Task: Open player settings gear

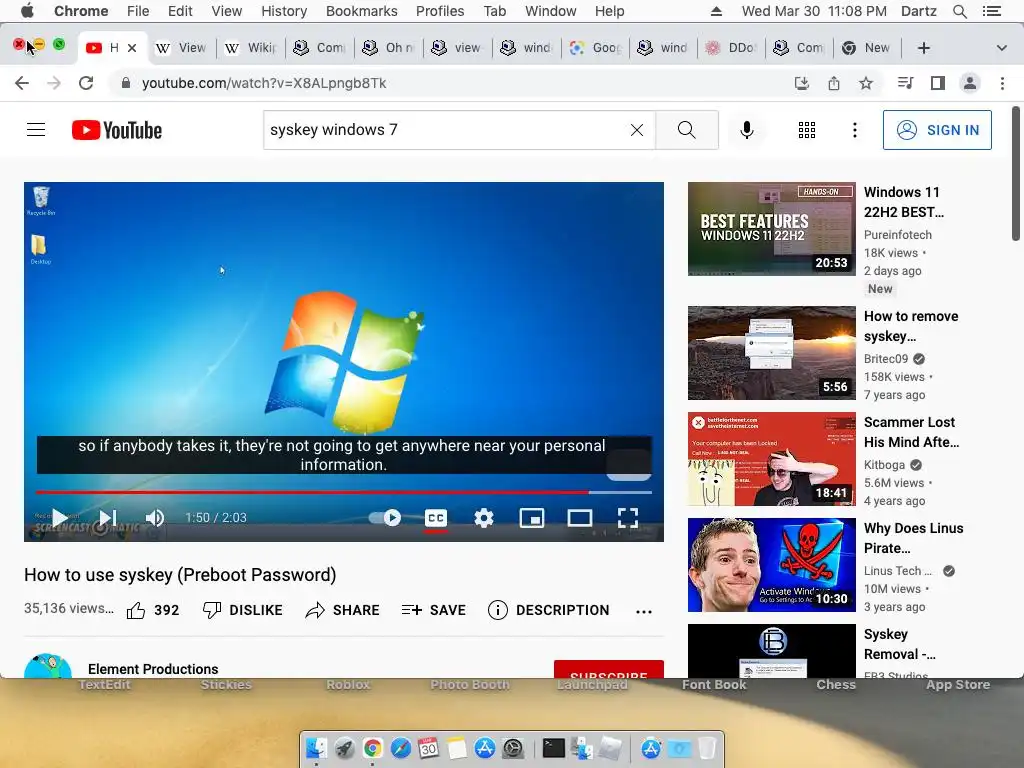Action: 483,518
